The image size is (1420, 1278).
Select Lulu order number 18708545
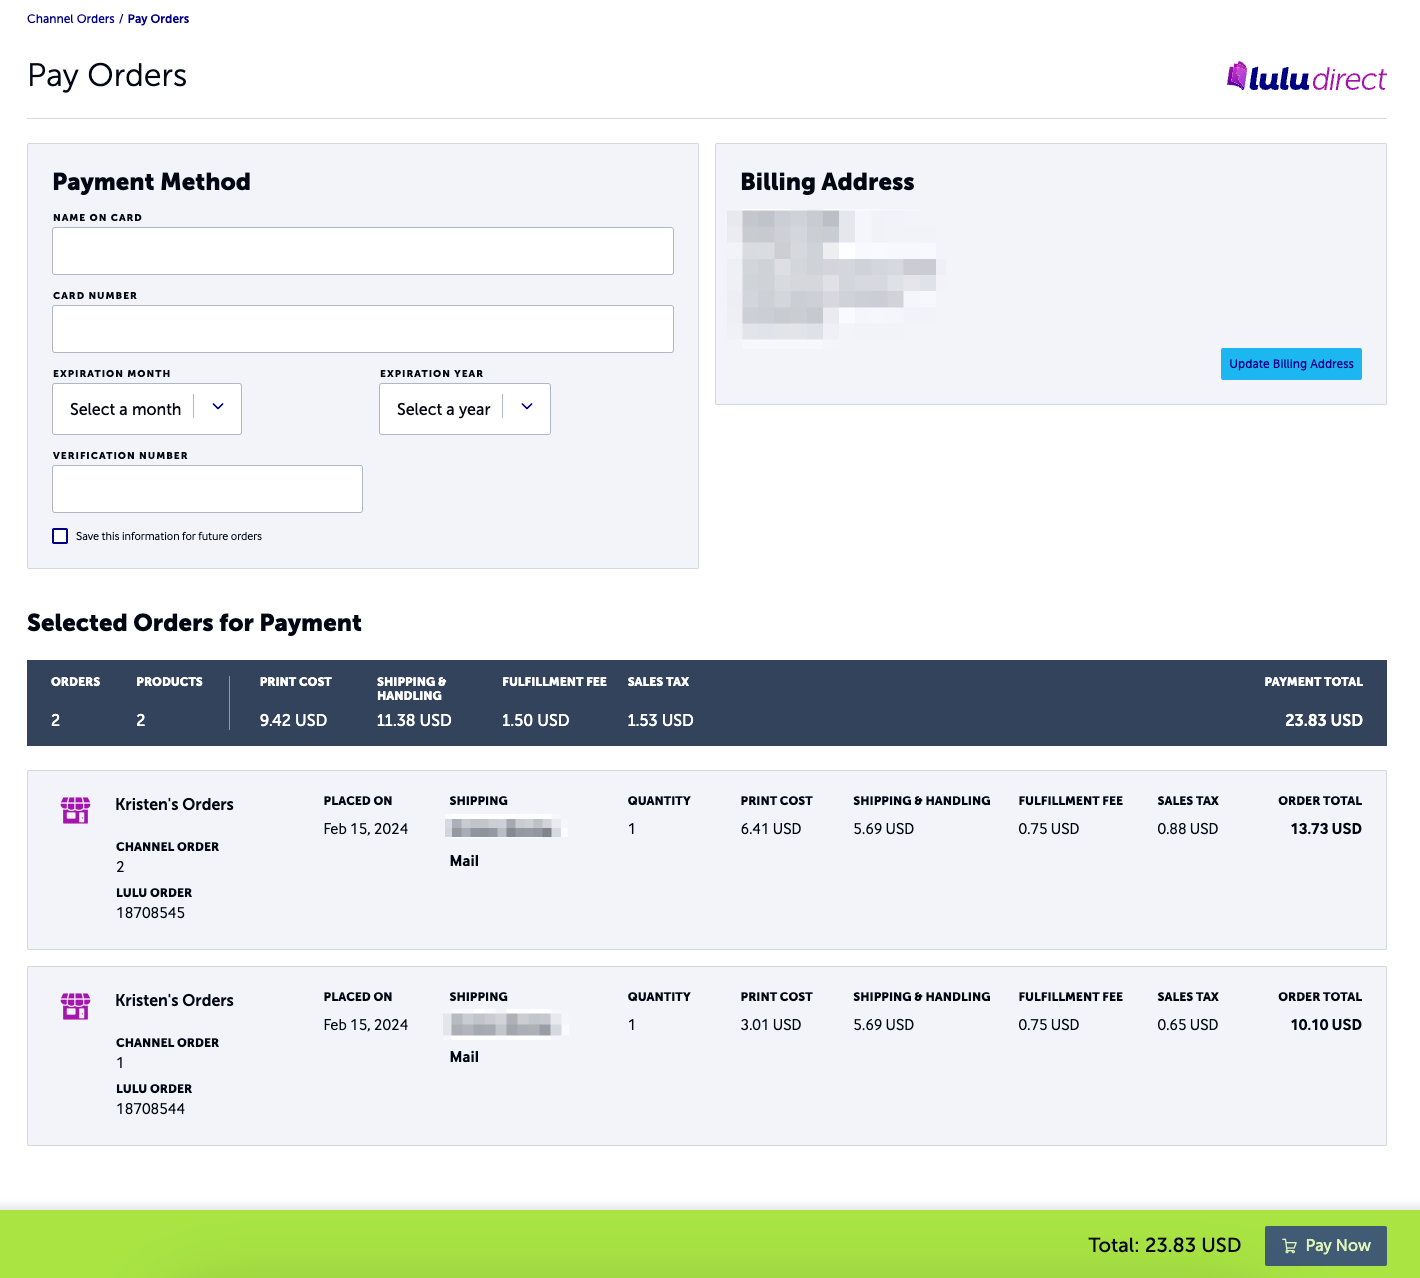coord(150,913)
